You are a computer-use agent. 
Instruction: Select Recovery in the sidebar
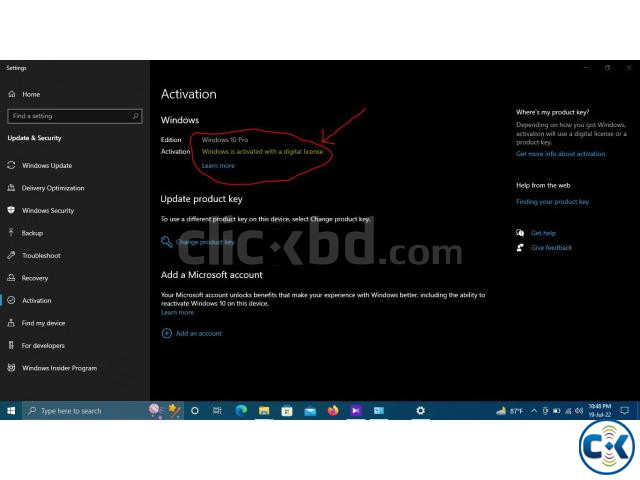point(35,278)
